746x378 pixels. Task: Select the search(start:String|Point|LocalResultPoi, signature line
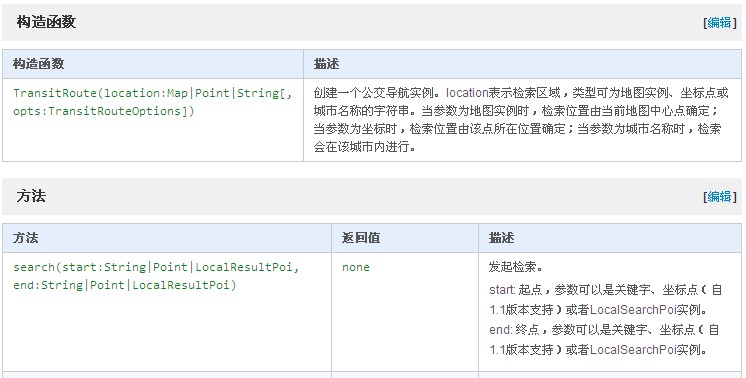[x=156, y=267]
